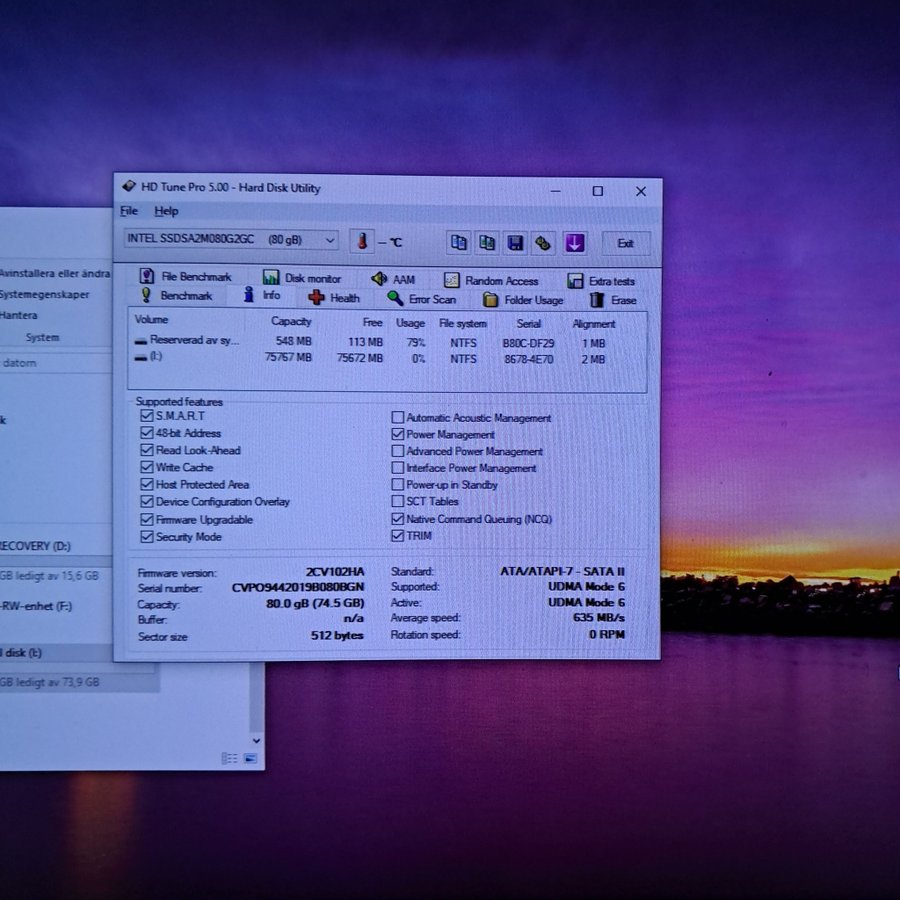This screenshot has height=900, width=900.
Task: Select the (I:) volume row
Action: 387,358
